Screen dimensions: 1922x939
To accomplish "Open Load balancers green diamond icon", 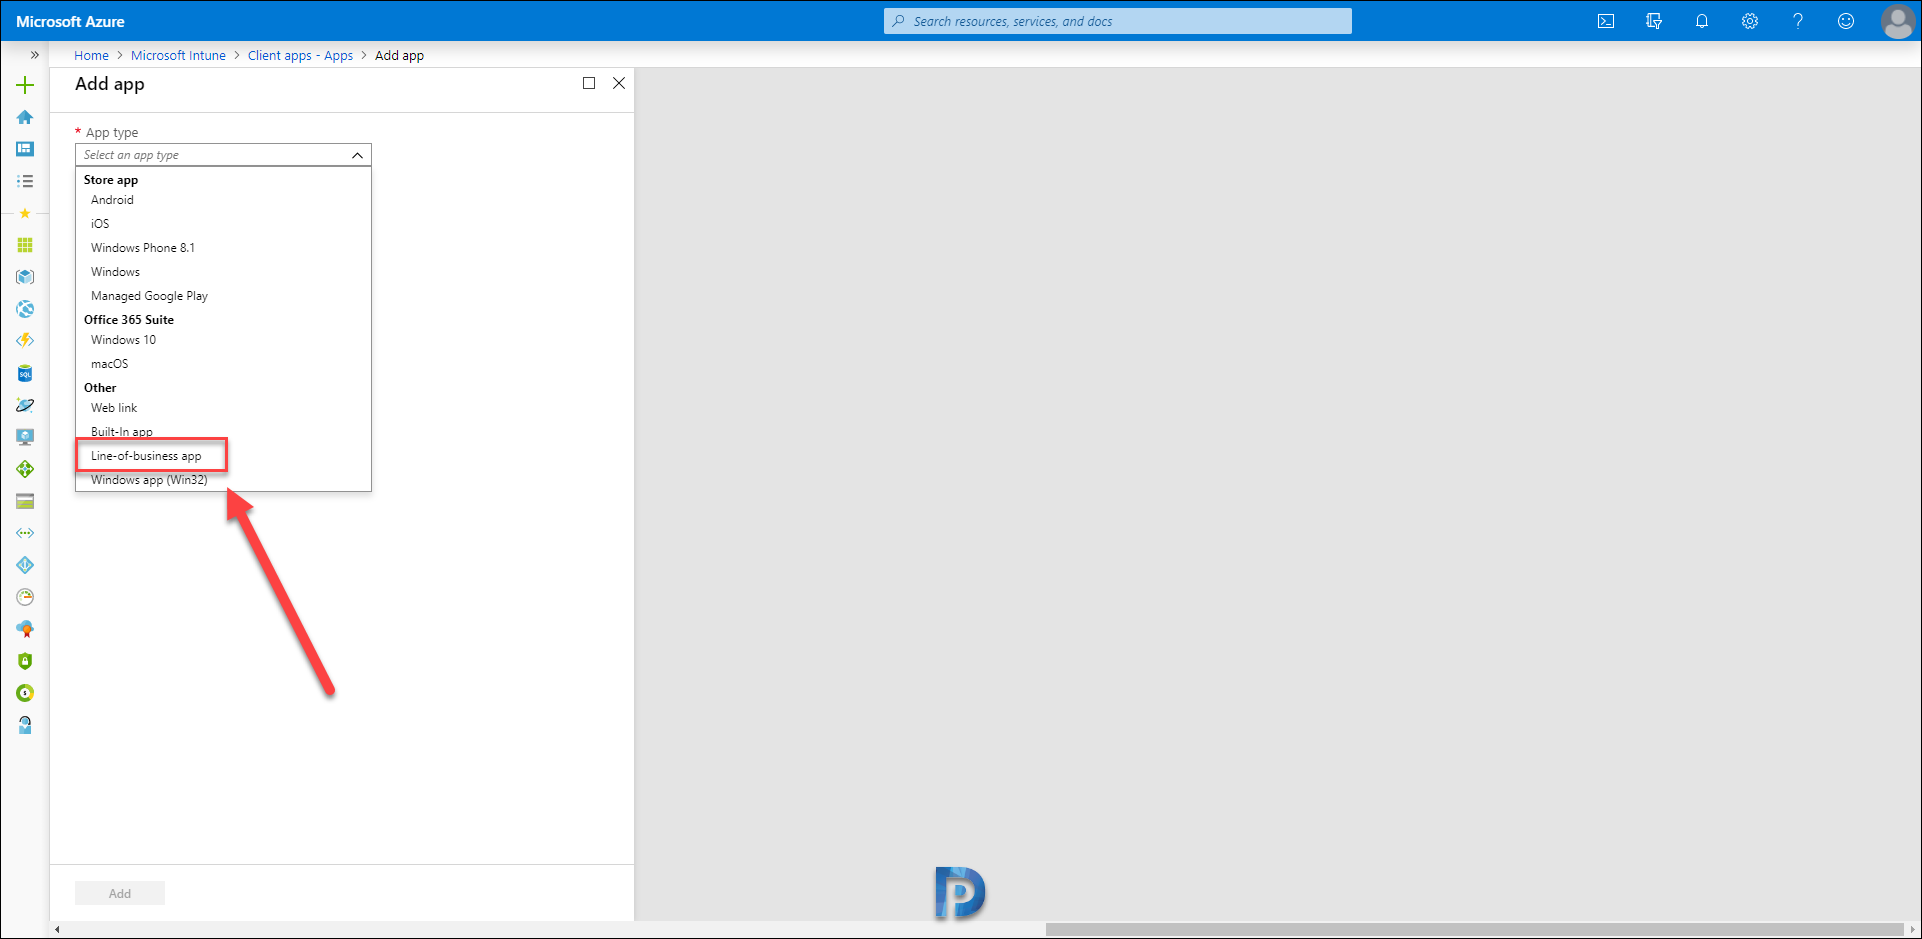I will pos(25,469).
